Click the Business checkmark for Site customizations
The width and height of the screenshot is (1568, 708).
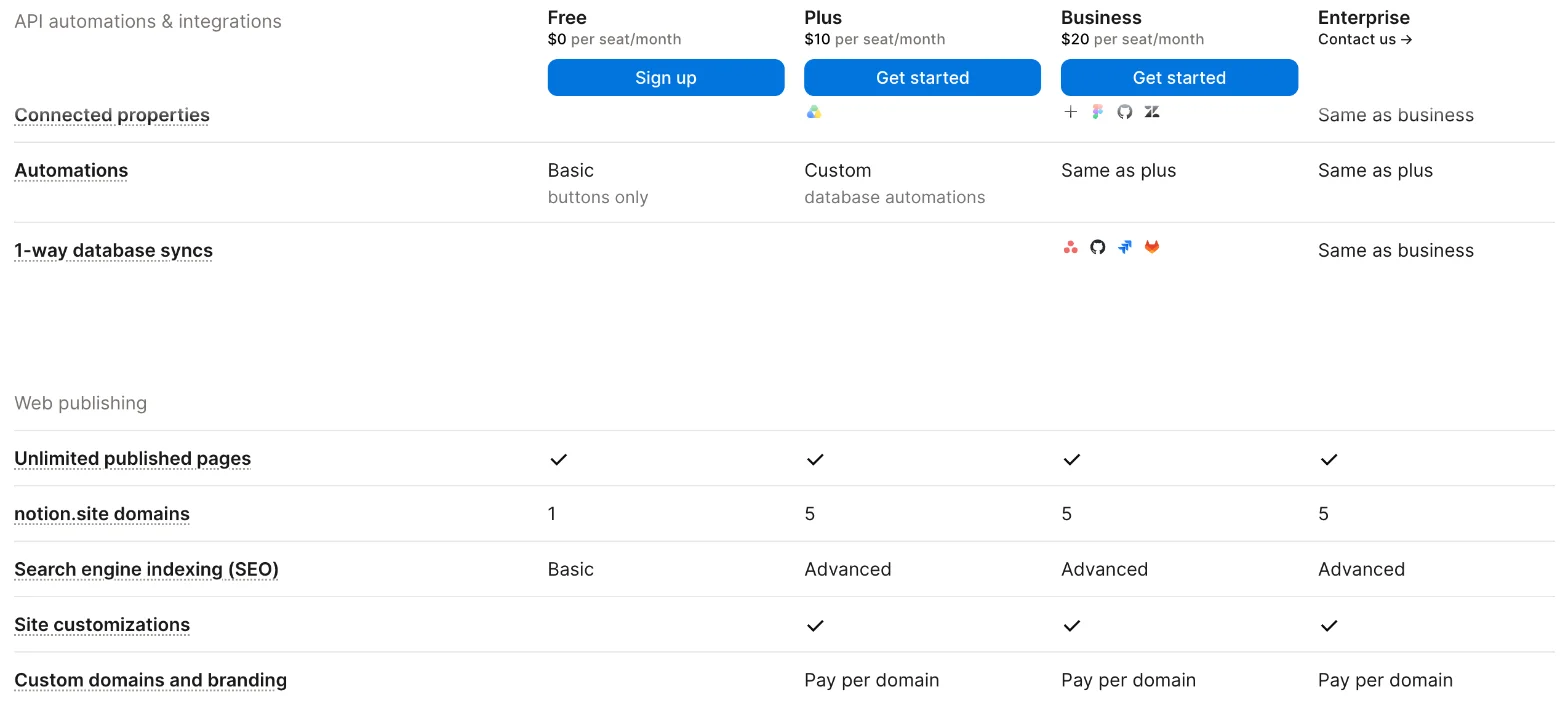pos(1072,625)
